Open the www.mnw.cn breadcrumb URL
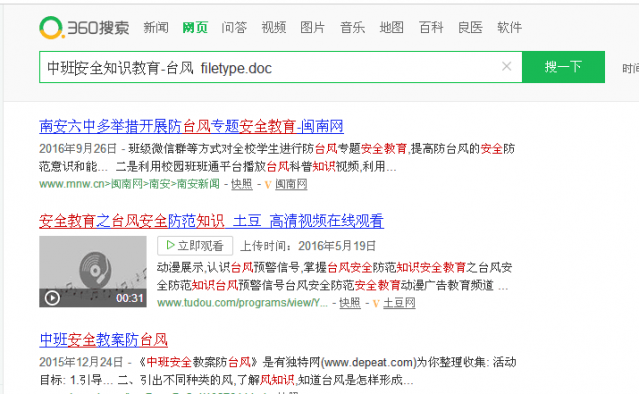Image resolution: width=639 pixels, height=394 pixels. [129, 184]
